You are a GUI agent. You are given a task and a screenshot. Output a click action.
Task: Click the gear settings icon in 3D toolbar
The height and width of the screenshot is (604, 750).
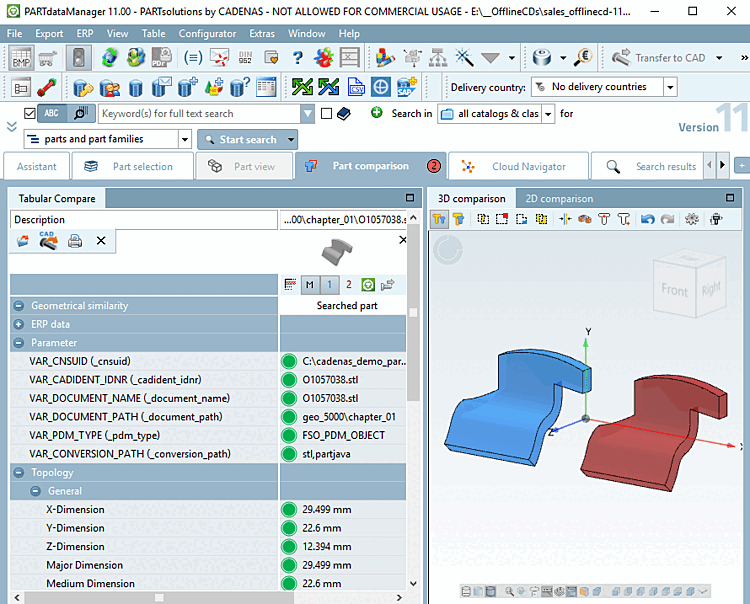click(691, 218)
